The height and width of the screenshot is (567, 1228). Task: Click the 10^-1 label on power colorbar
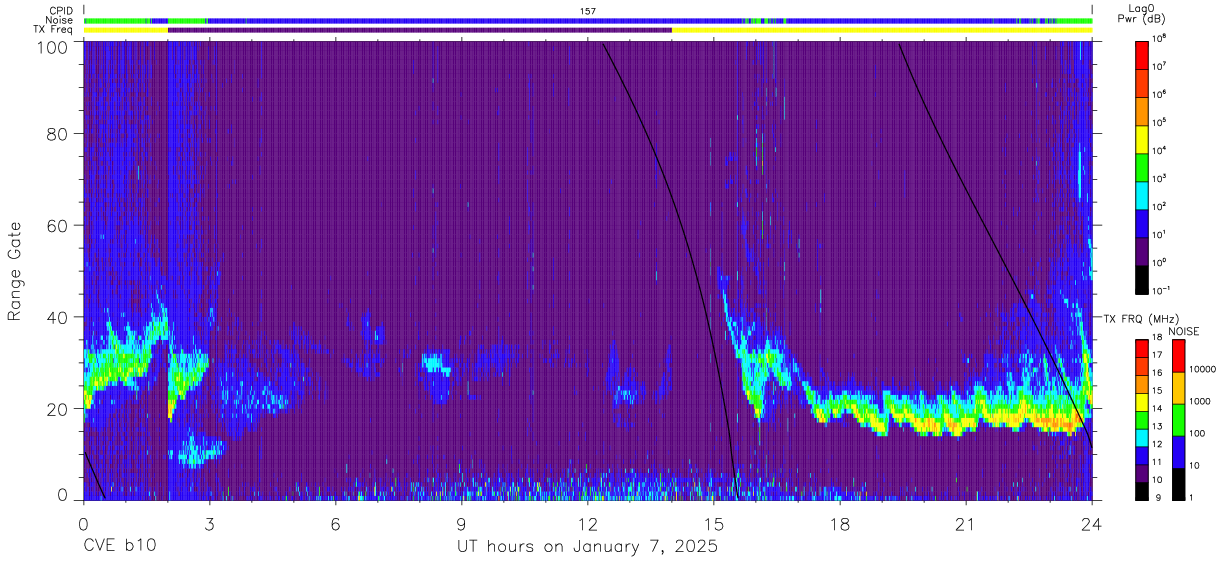pos(1162,290)
